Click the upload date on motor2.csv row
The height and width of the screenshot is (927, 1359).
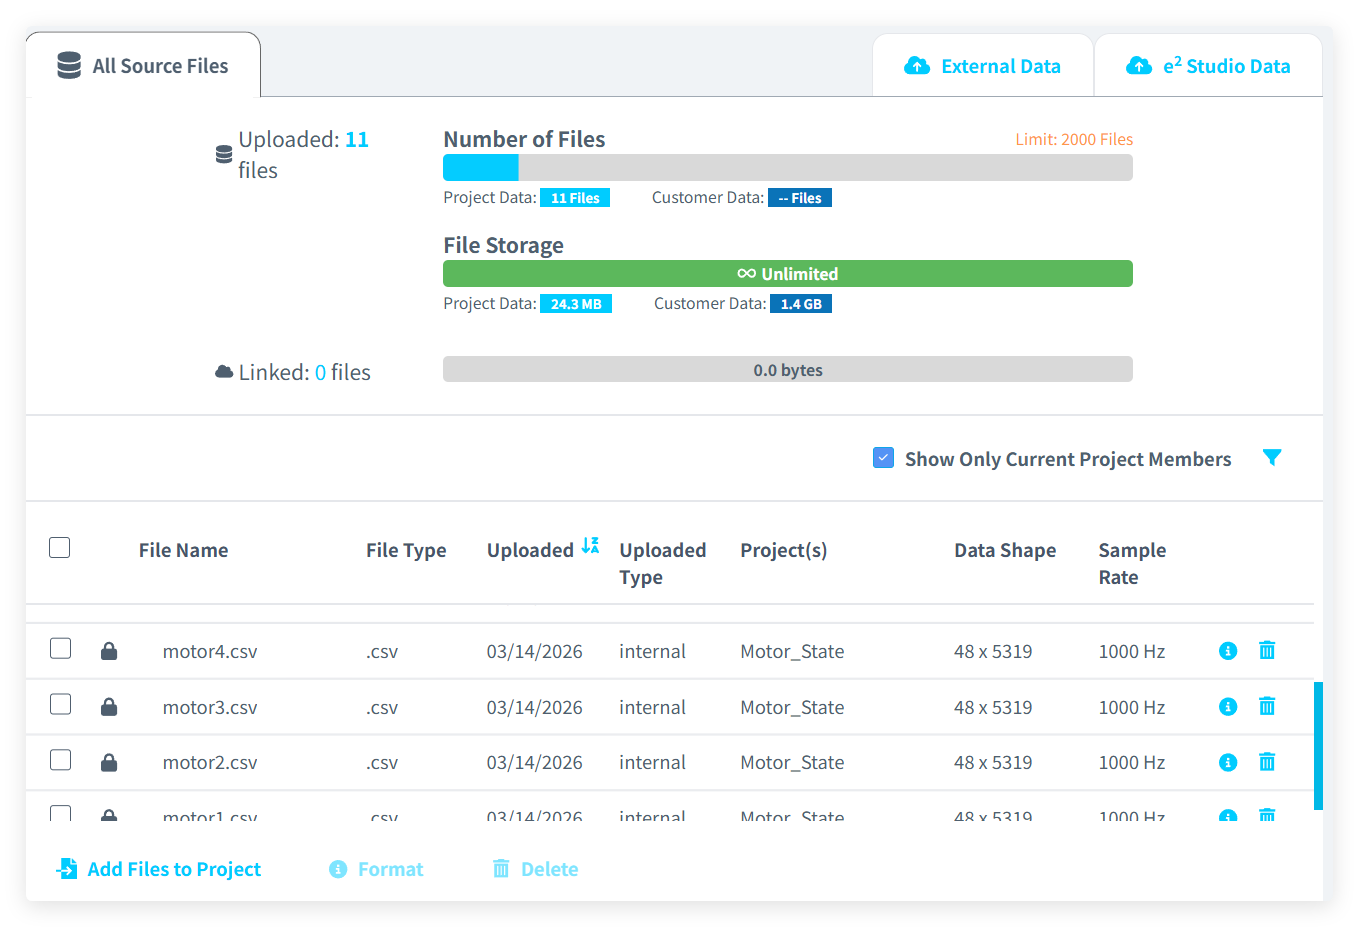point(535,762)
